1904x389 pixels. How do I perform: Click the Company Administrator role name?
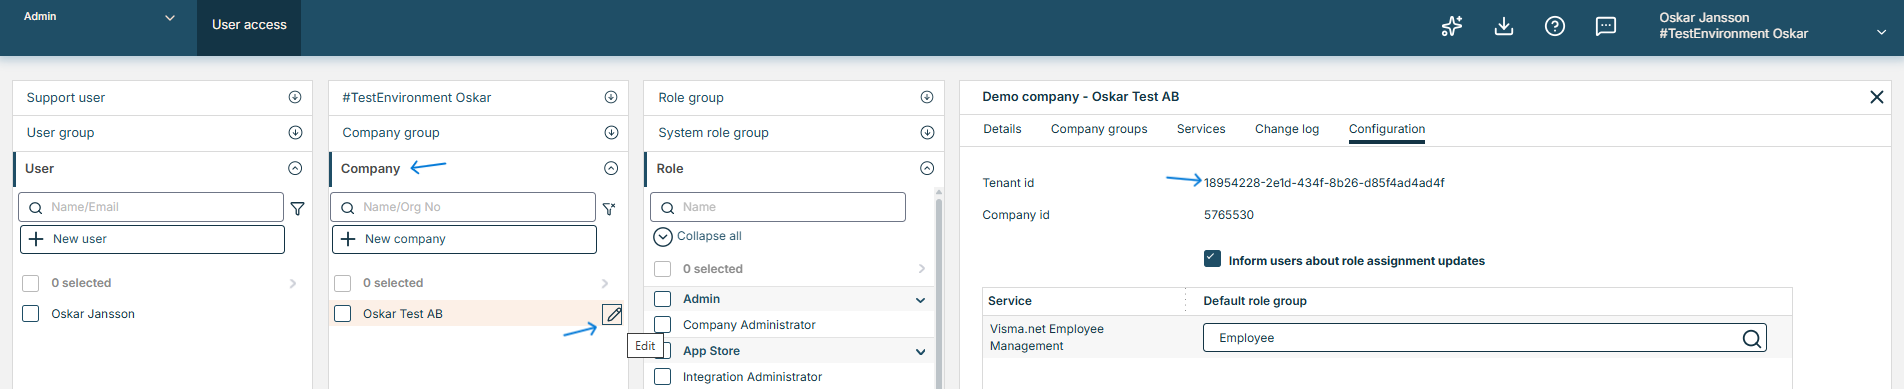point(749,325)
